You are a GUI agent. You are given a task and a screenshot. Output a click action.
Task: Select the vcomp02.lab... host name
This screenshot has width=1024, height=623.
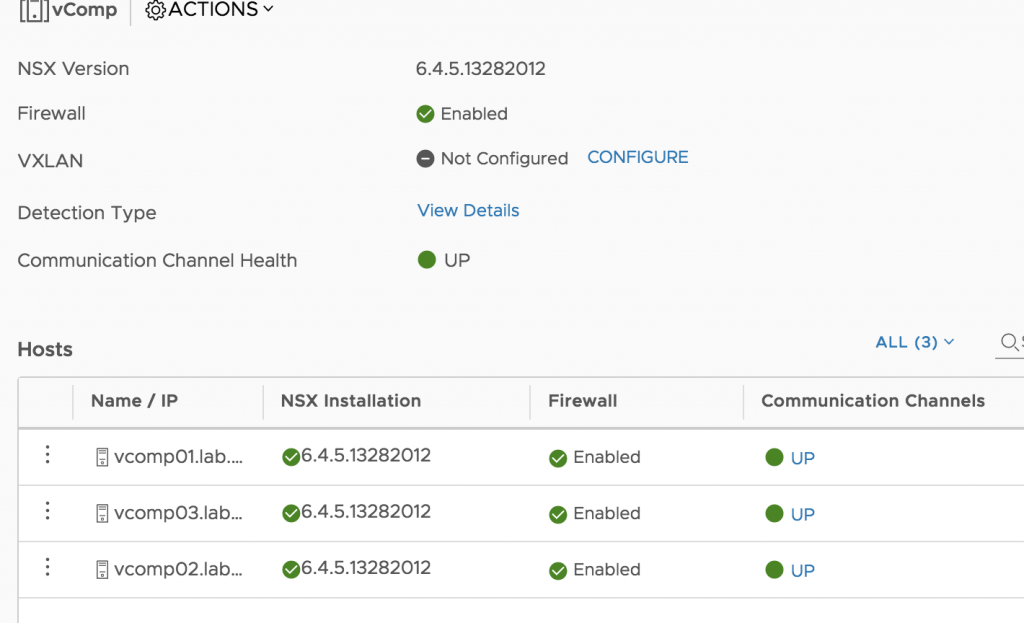tap(178, 569)
